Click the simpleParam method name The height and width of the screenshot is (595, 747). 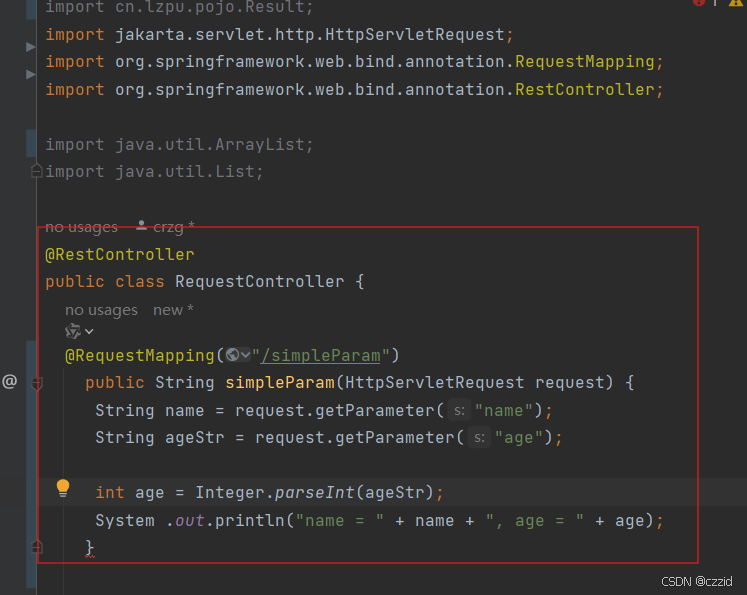(280, 383)
